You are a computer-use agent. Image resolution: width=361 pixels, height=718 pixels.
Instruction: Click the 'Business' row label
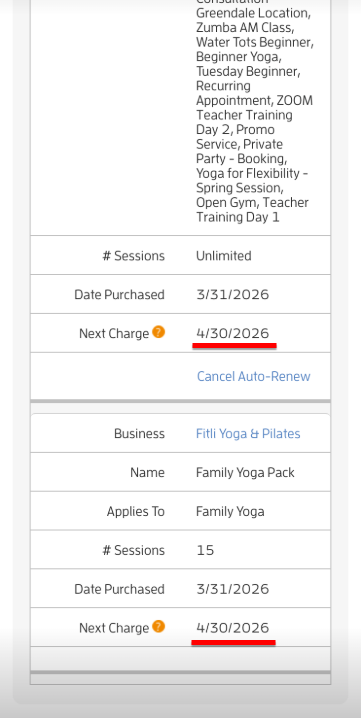[139, 434]
